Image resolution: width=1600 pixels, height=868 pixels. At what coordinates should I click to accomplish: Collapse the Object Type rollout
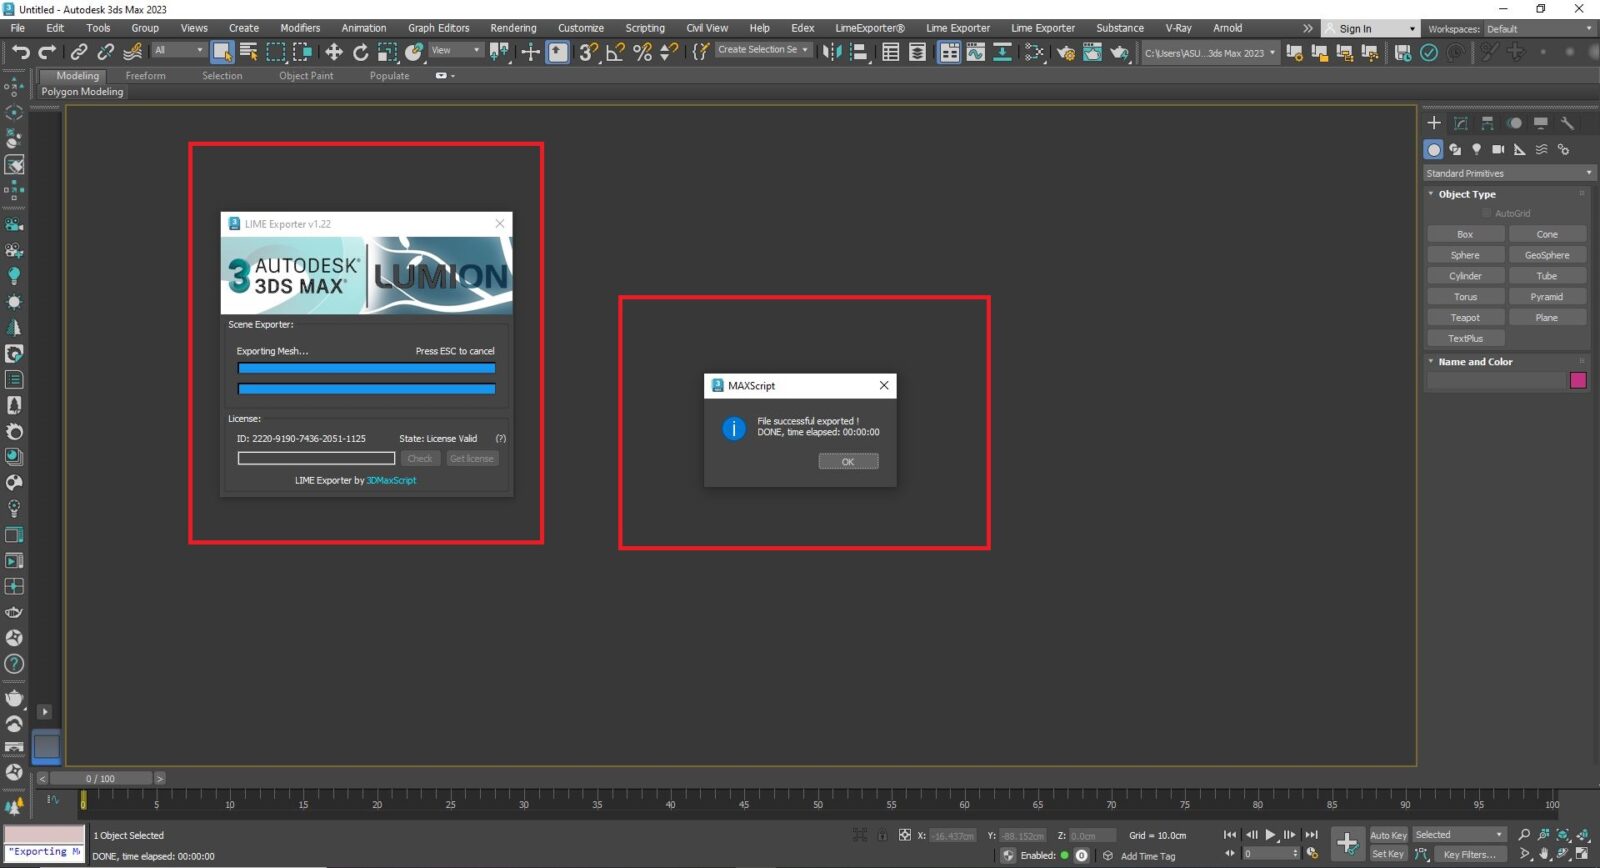(x=1467, y=194)
